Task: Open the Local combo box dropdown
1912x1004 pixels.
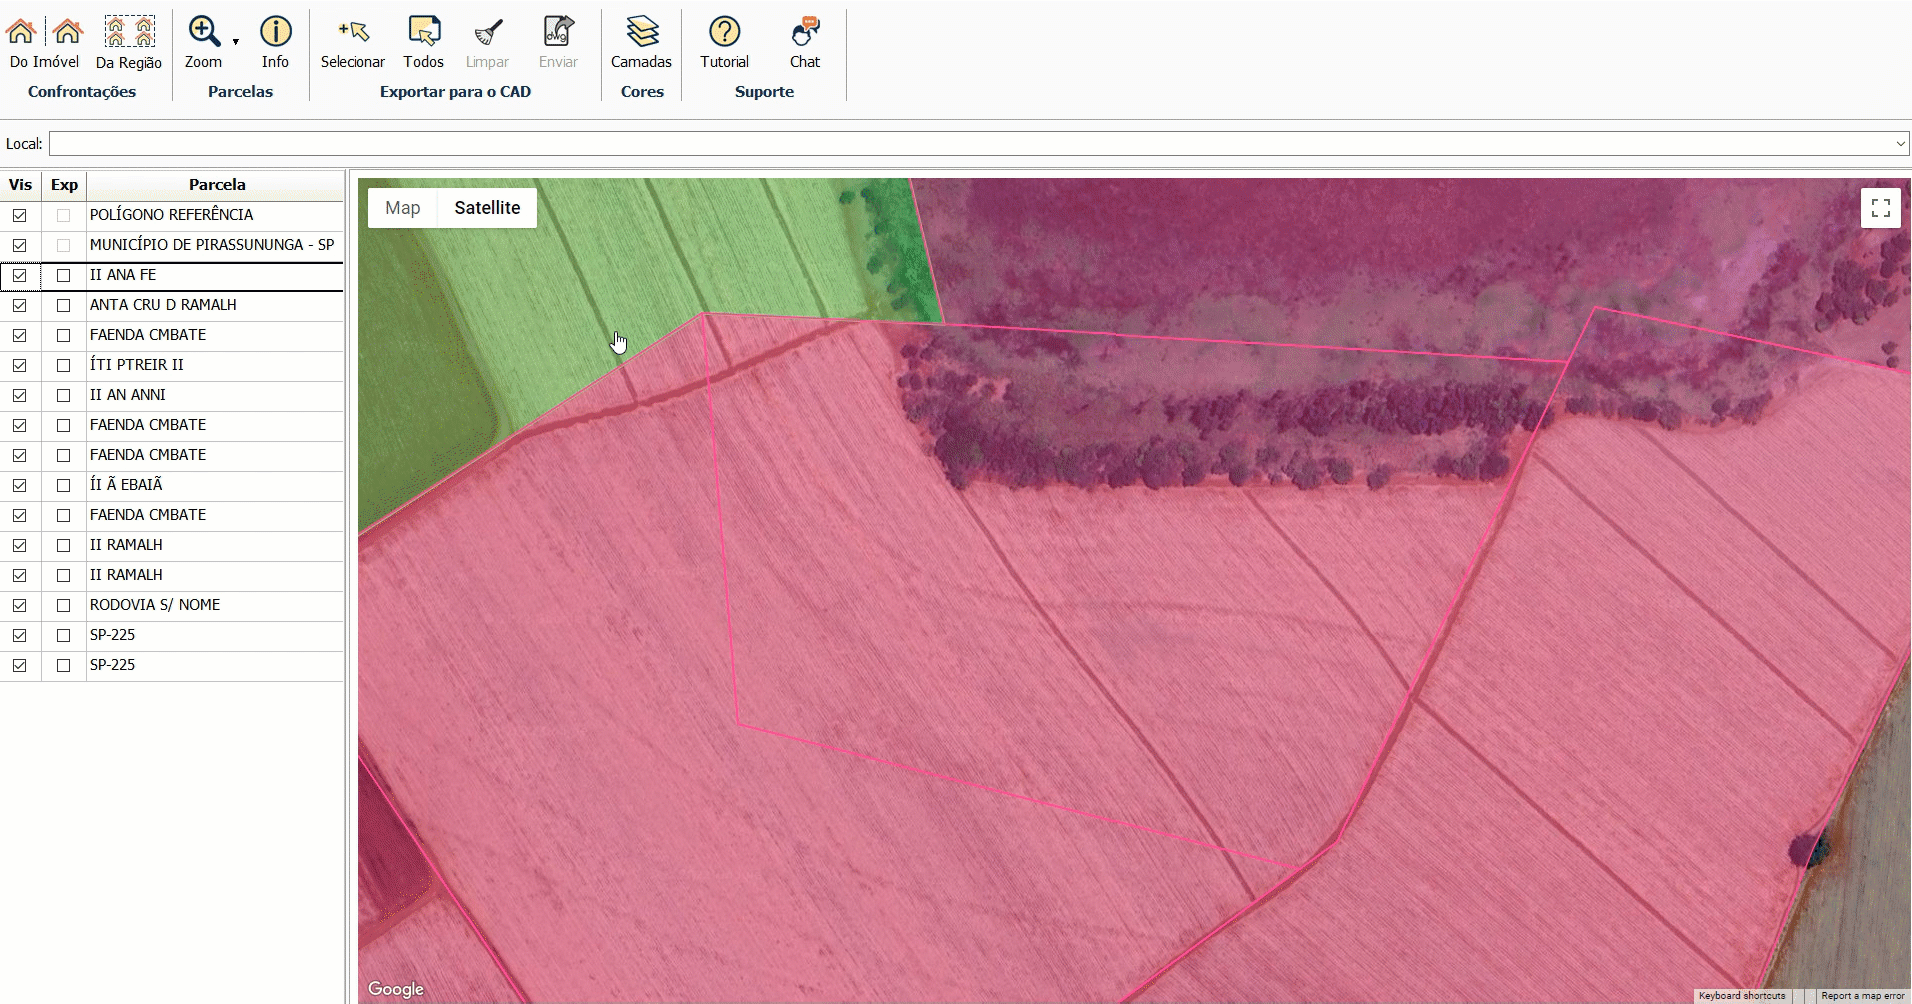Action: 1900,144
